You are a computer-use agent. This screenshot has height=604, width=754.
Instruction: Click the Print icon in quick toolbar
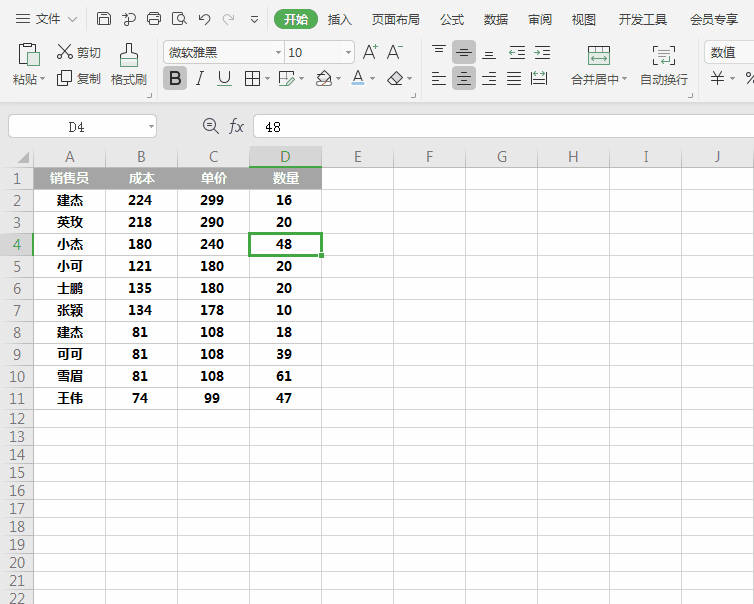154,19
